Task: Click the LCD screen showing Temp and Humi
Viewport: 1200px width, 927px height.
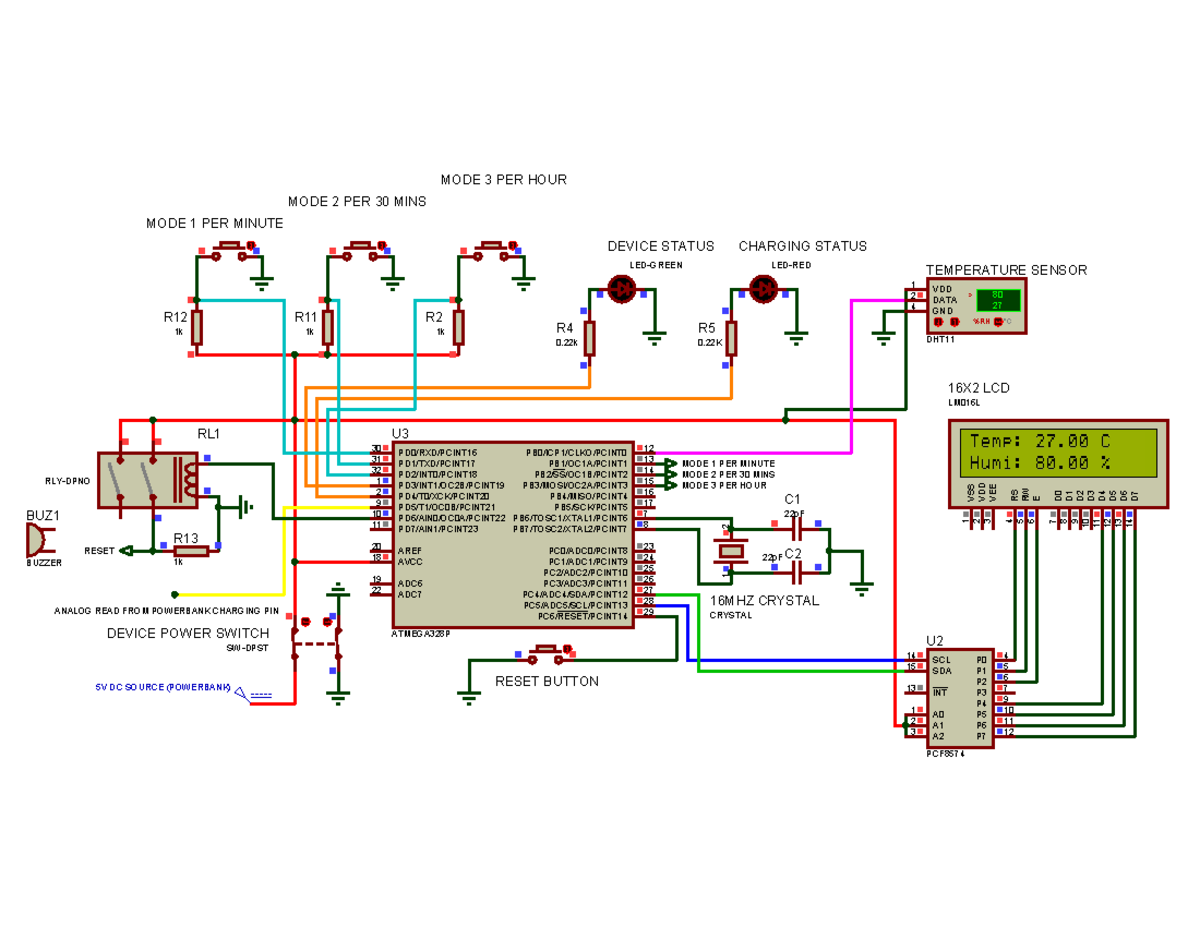Action: pyautogui.click(x=1058, y=452)
